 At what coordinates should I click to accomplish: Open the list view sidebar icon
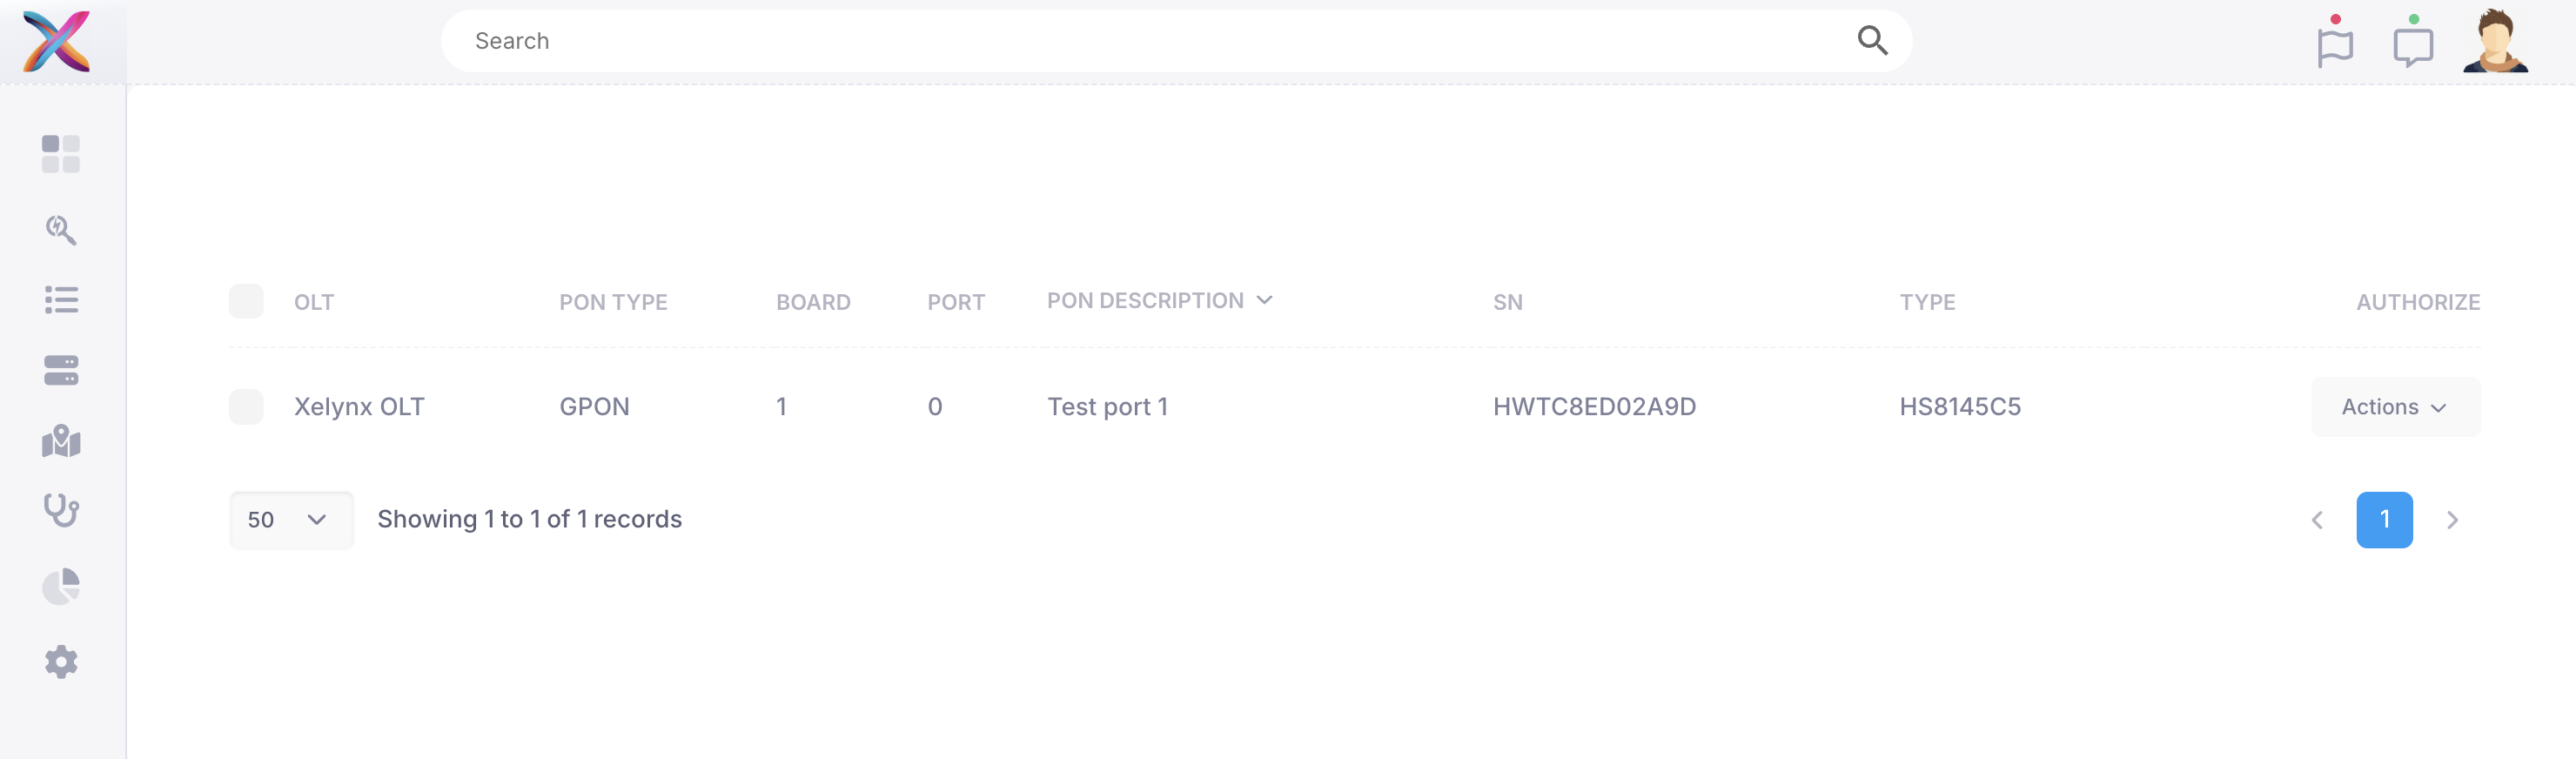tap(61, 300)
